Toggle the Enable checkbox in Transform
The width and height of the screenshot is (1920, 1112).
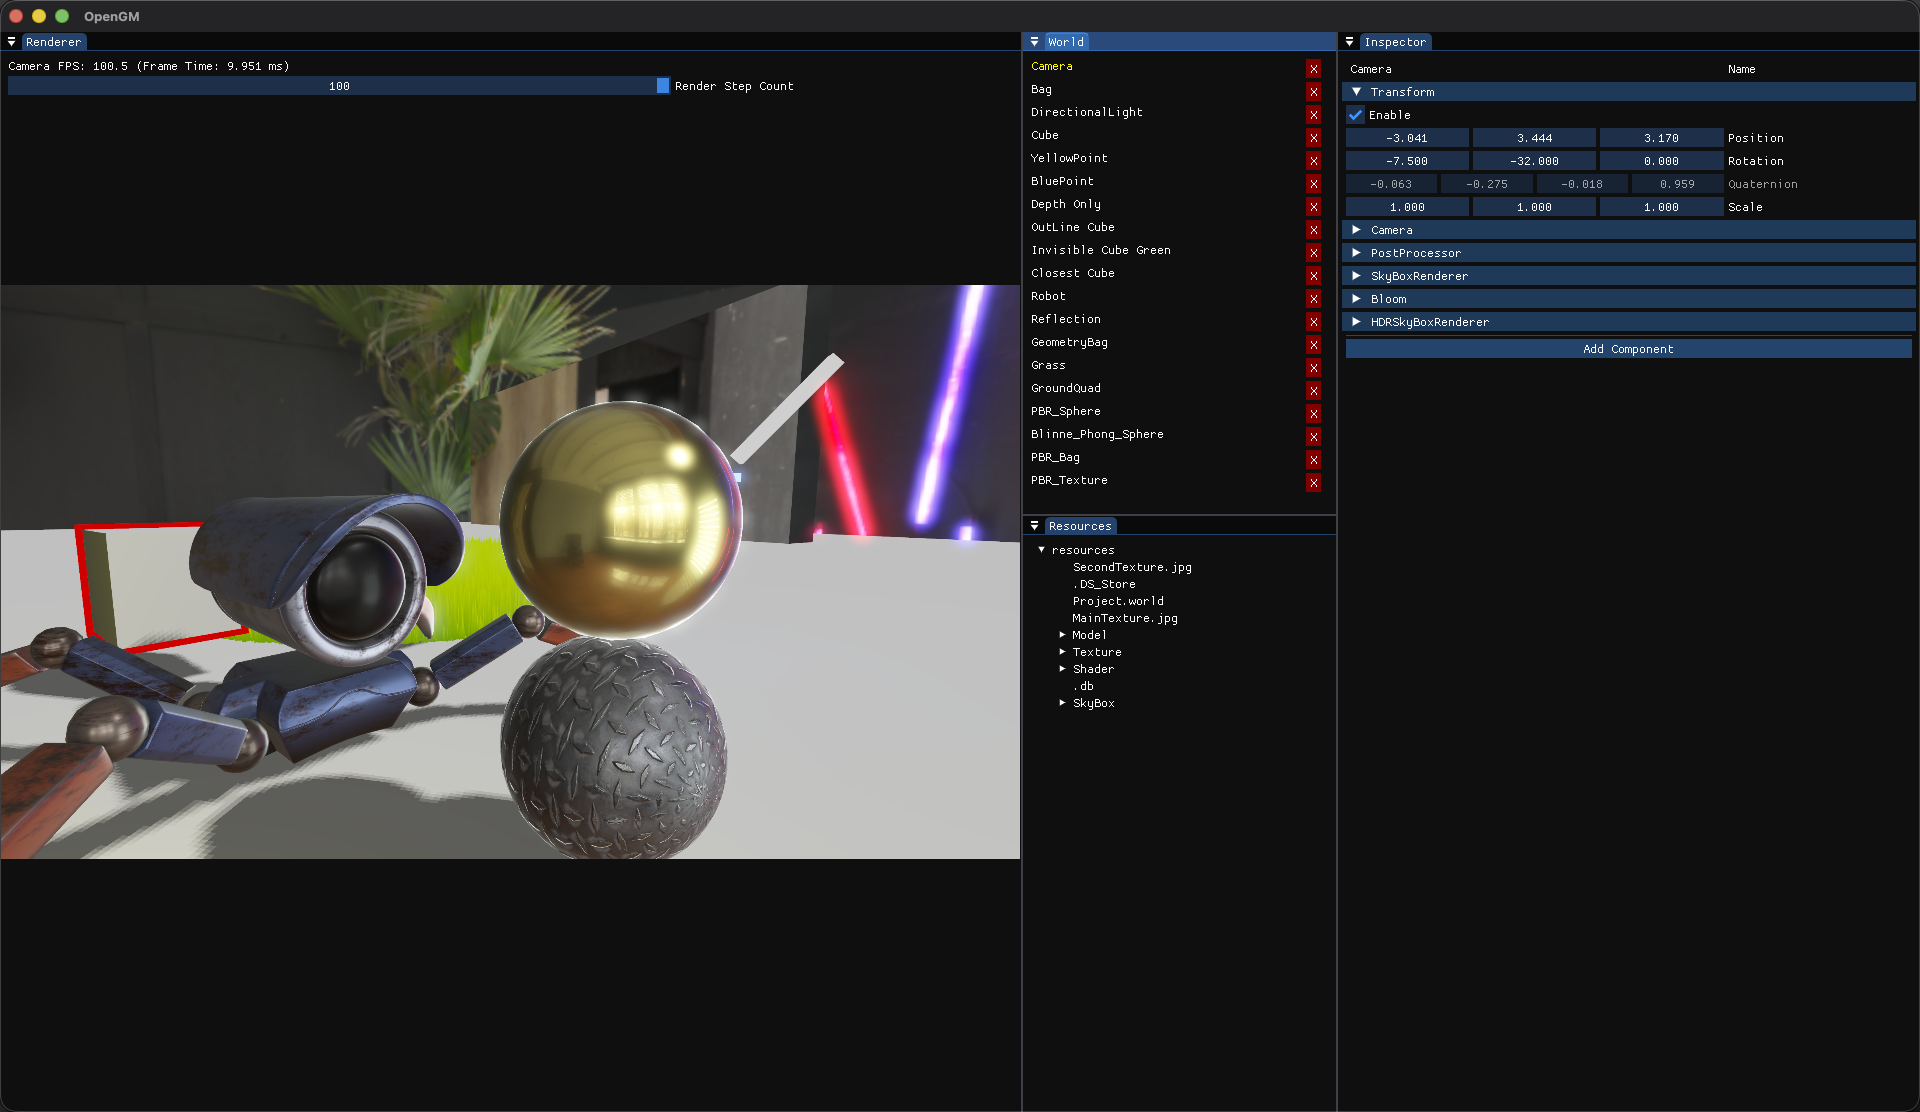1355,115
